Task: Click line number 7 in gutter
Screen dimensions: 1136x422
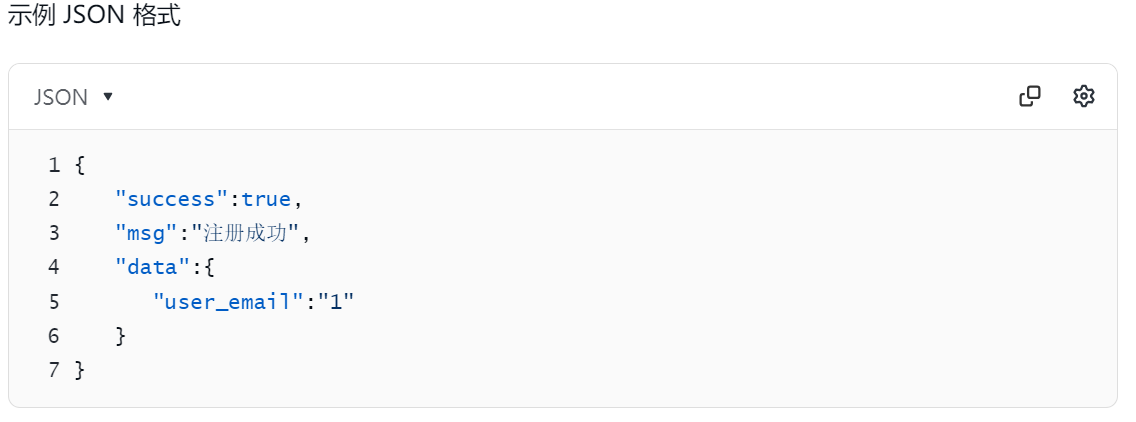Action: pos(54,370)
